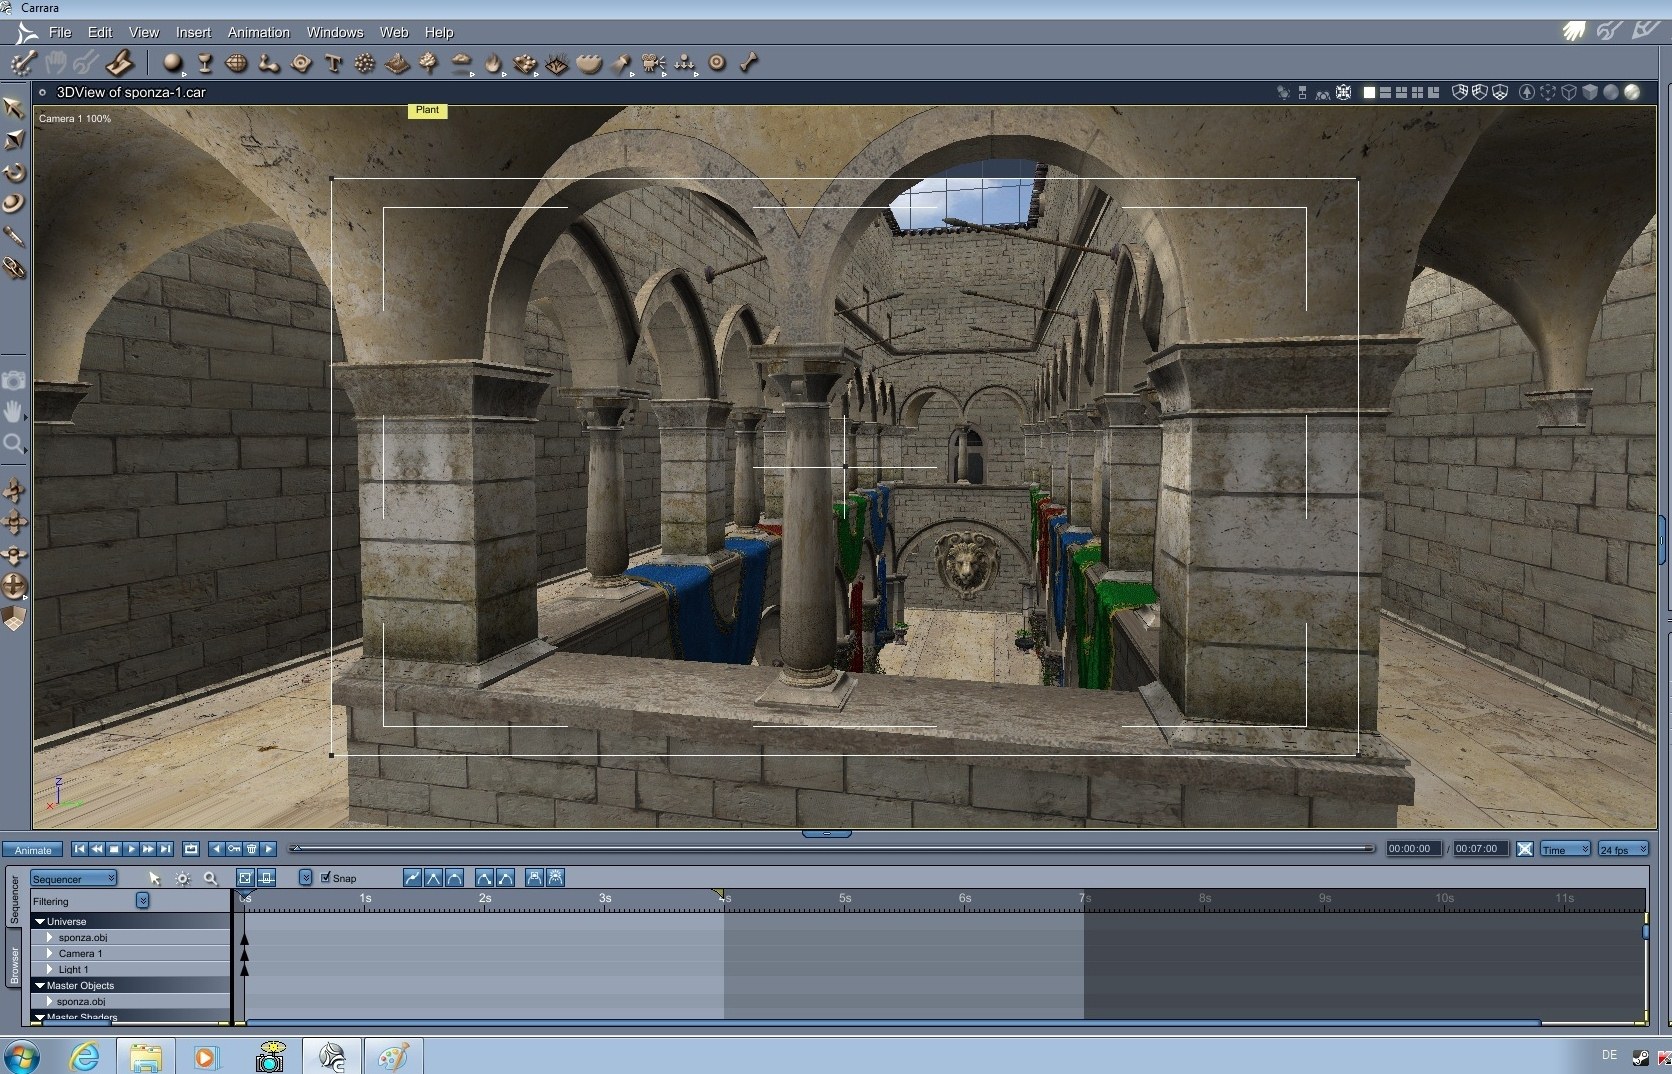Viewport: 1672px width, 1074px height.
Task: Toggle the Snap checkbox
Action: 325,877
